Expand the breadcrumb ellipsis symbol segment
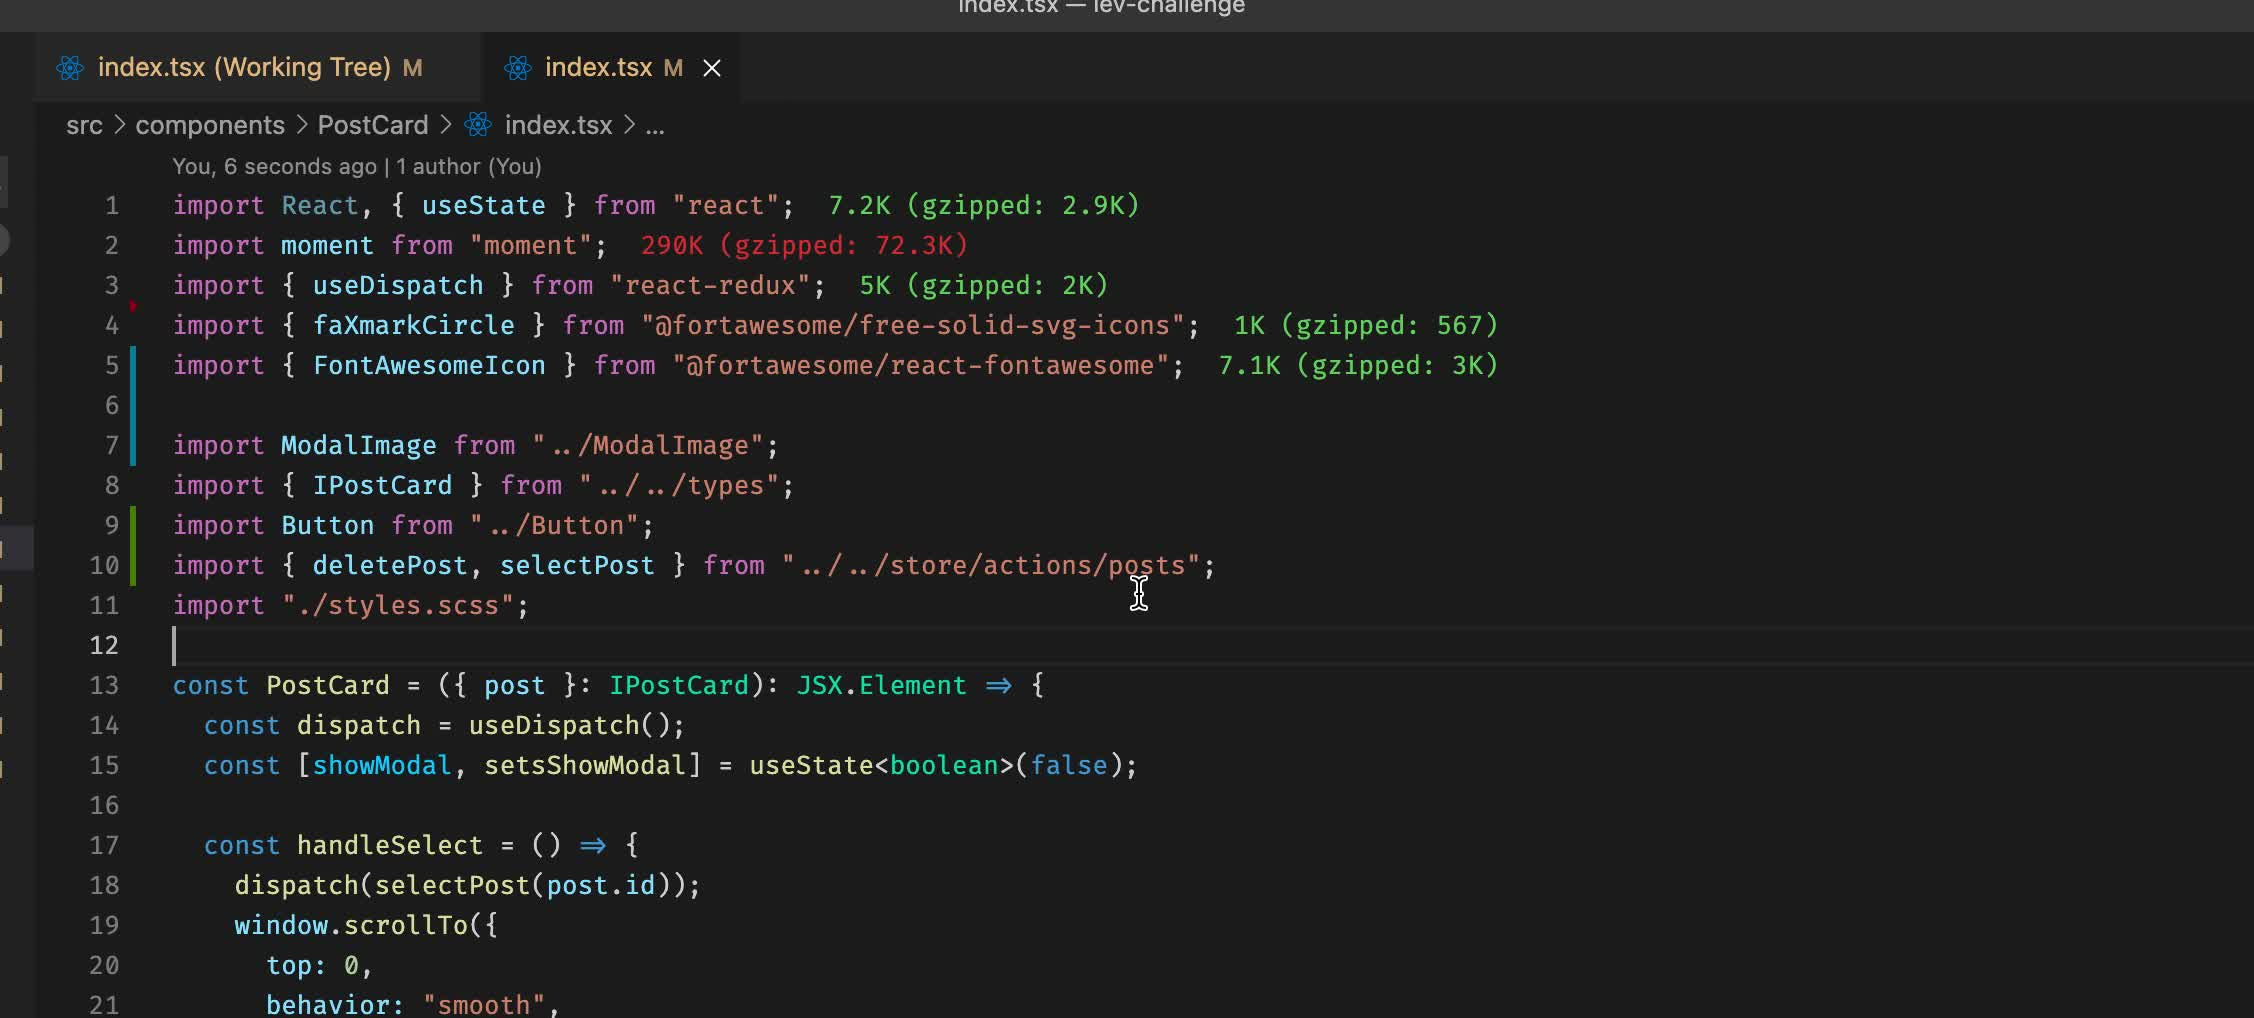The height and width of the screenshot is (1018, 2254). 655,125
